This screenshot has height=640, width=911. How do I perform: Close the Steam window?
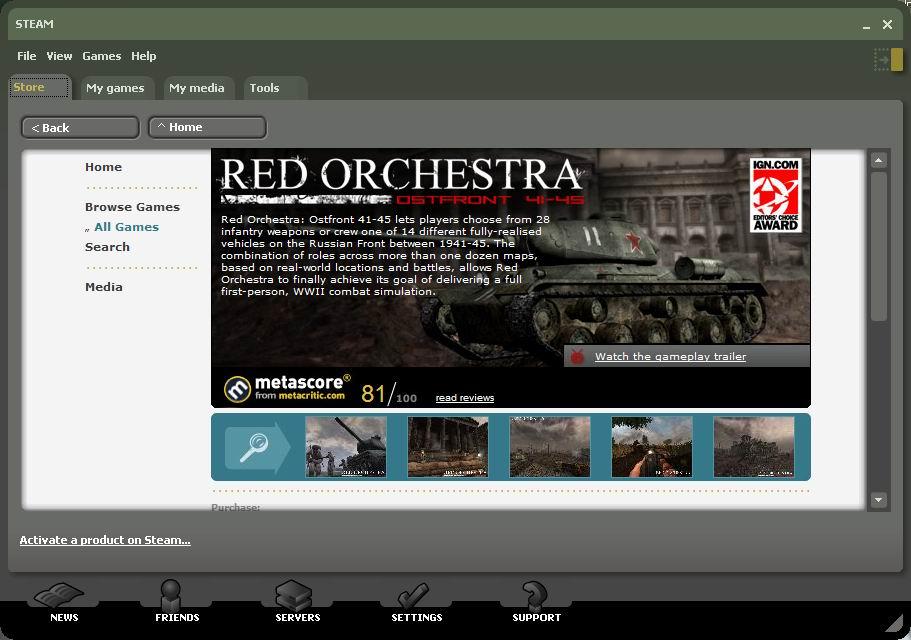coord(887,24)
